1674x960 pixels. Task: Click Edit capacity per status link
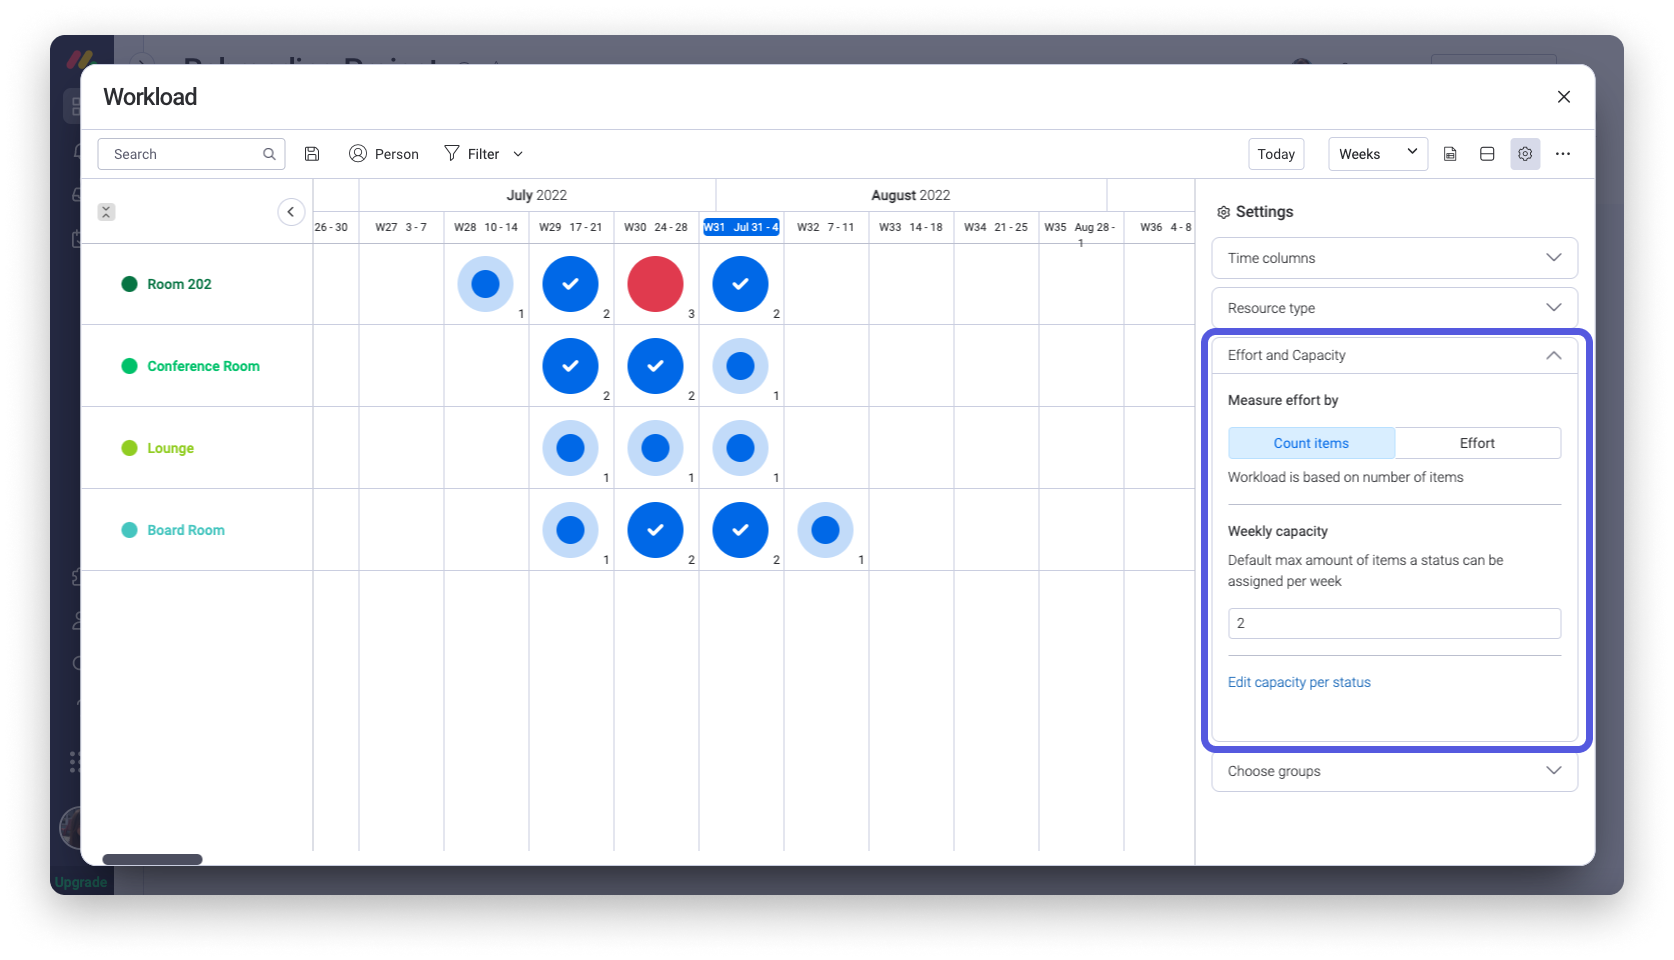coord(1299,682)
